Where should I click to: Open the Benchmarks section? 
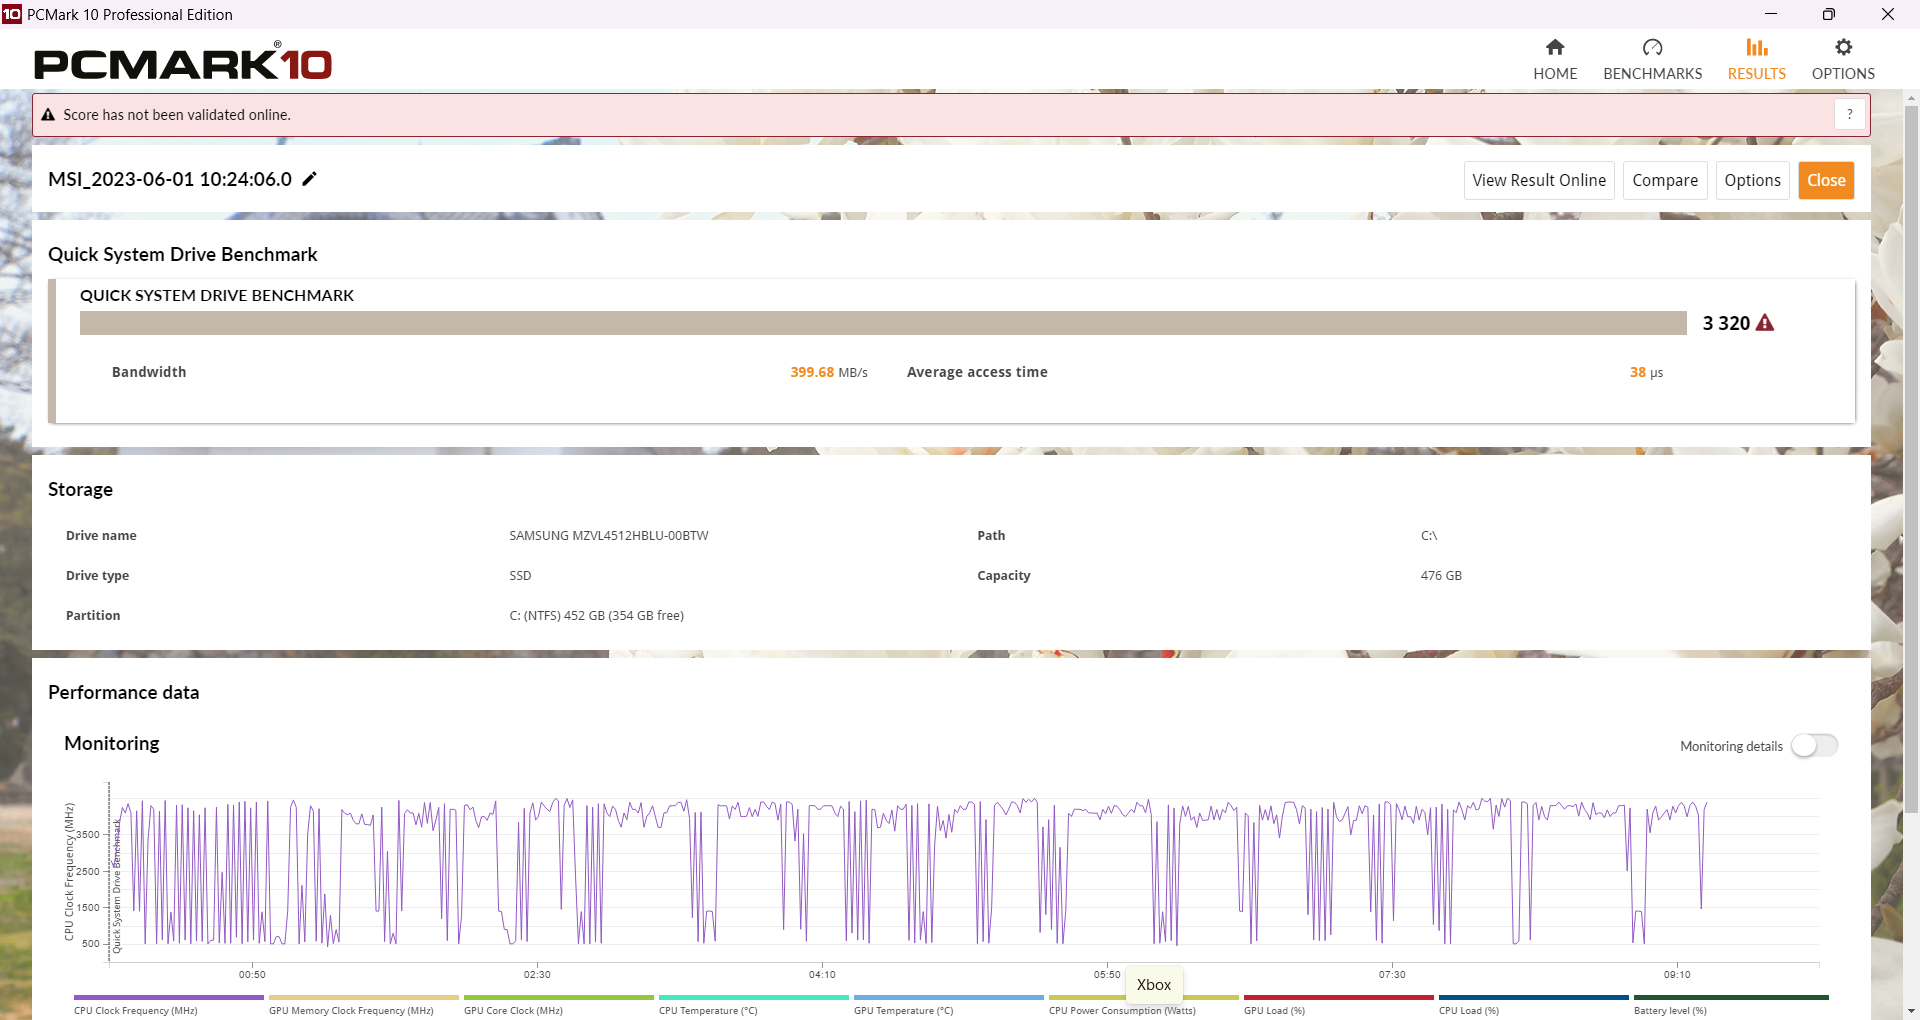1652,60
